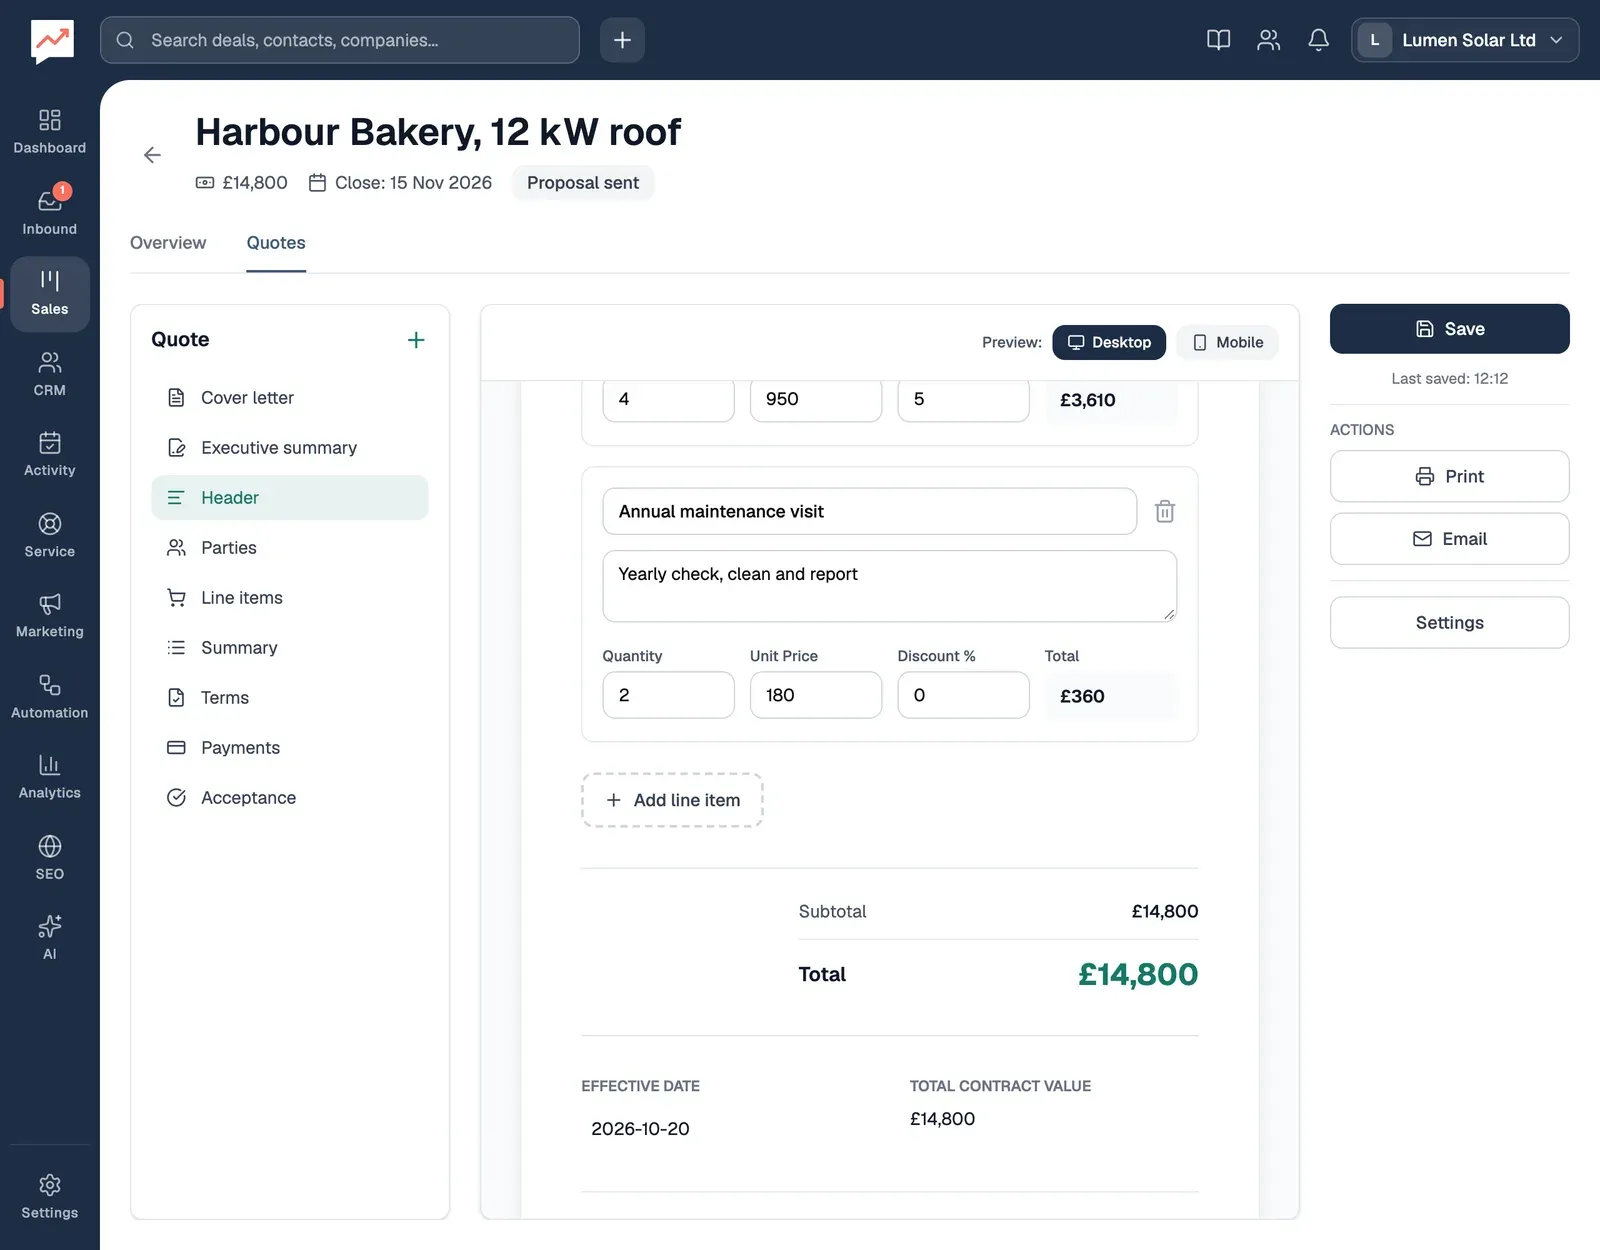Switch to the Overview tab
The image size is (1600, 1250).
click(x=168, y=243)
